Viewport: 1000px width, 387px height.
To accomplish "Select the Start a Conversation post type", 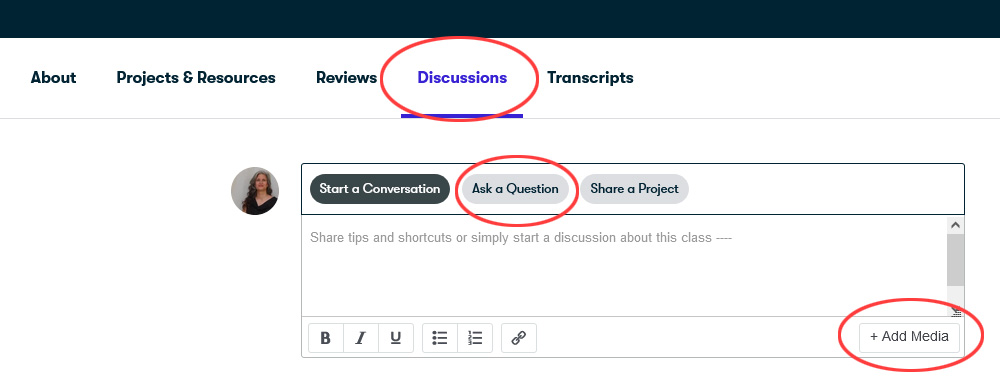I will [379, 189].
